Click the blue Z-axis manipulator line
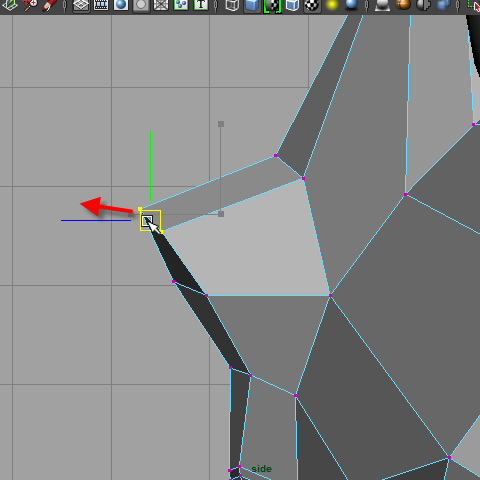The image size is (480, 480). click(x=96, y=220)
